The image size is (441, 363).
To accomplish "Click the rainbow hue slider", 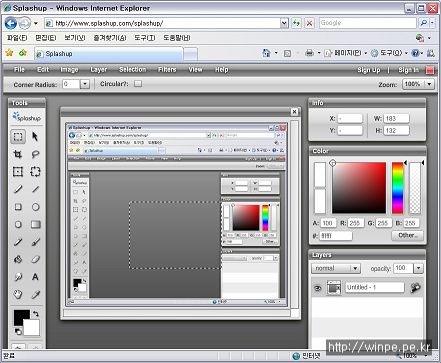I will 398,188.
